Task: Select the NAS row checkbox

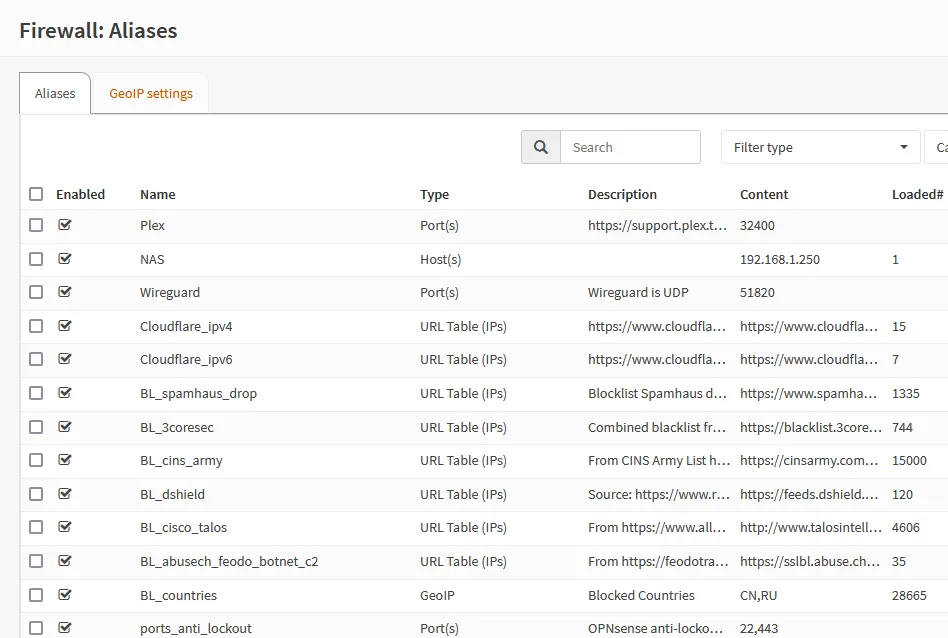Action: pyautogui.click(x=36, y=258)
